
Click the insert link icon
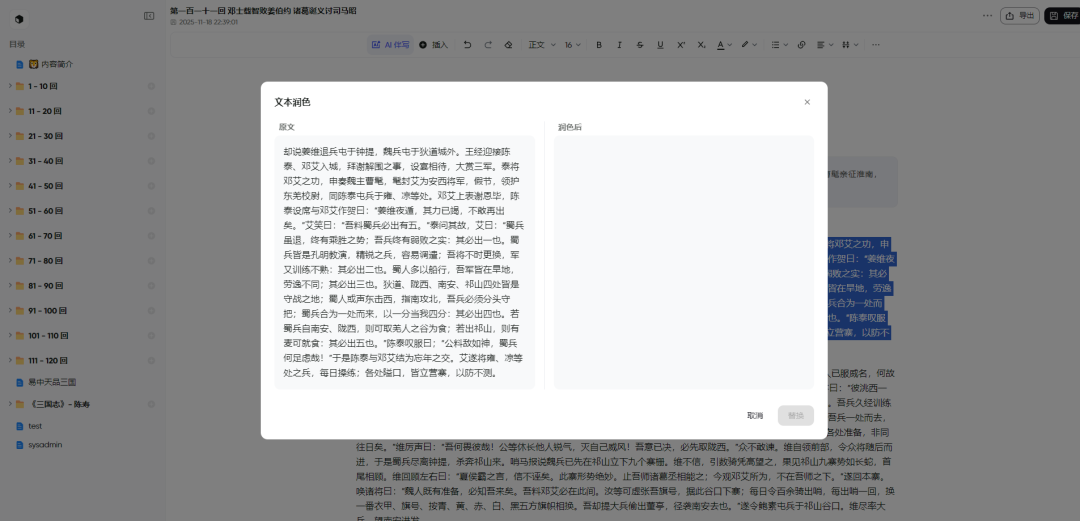point(801,45)
